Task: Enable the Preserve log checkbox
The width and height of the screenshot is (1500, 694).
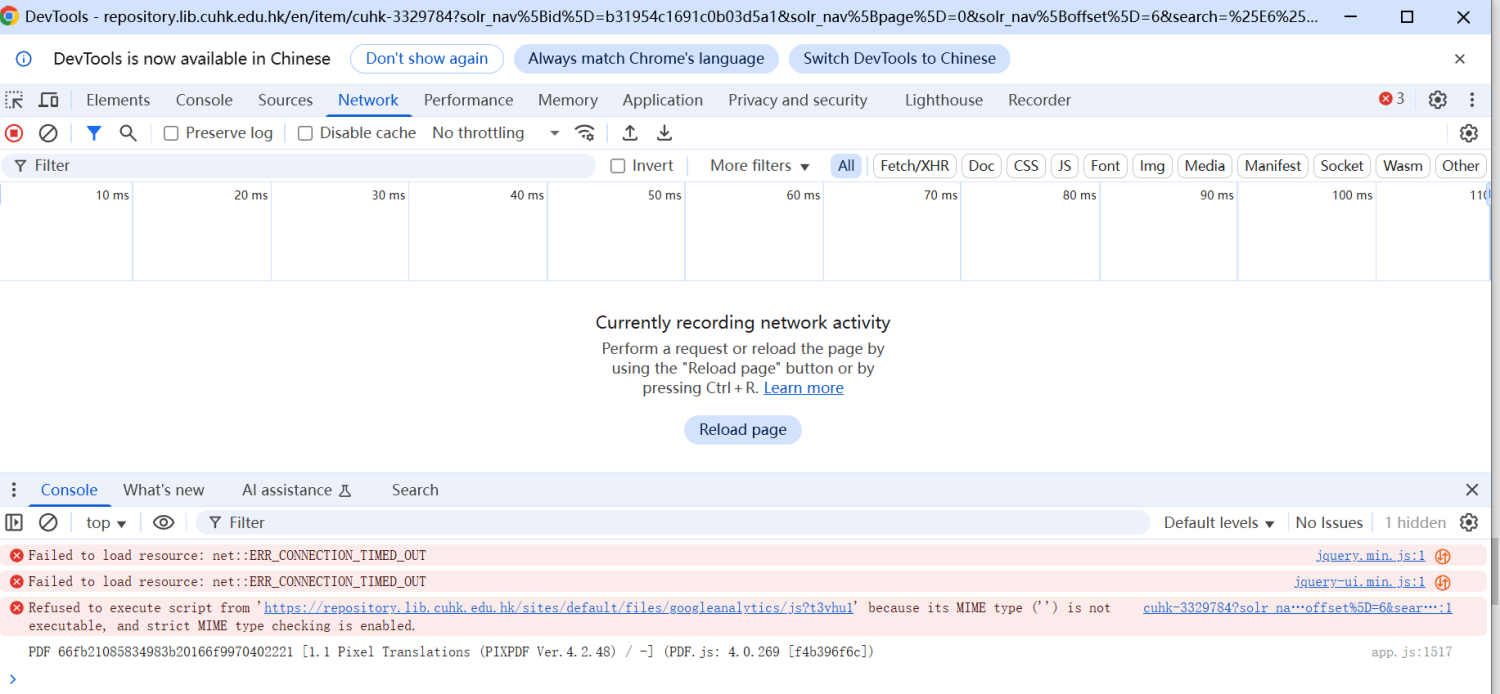Action: point(171,133)
